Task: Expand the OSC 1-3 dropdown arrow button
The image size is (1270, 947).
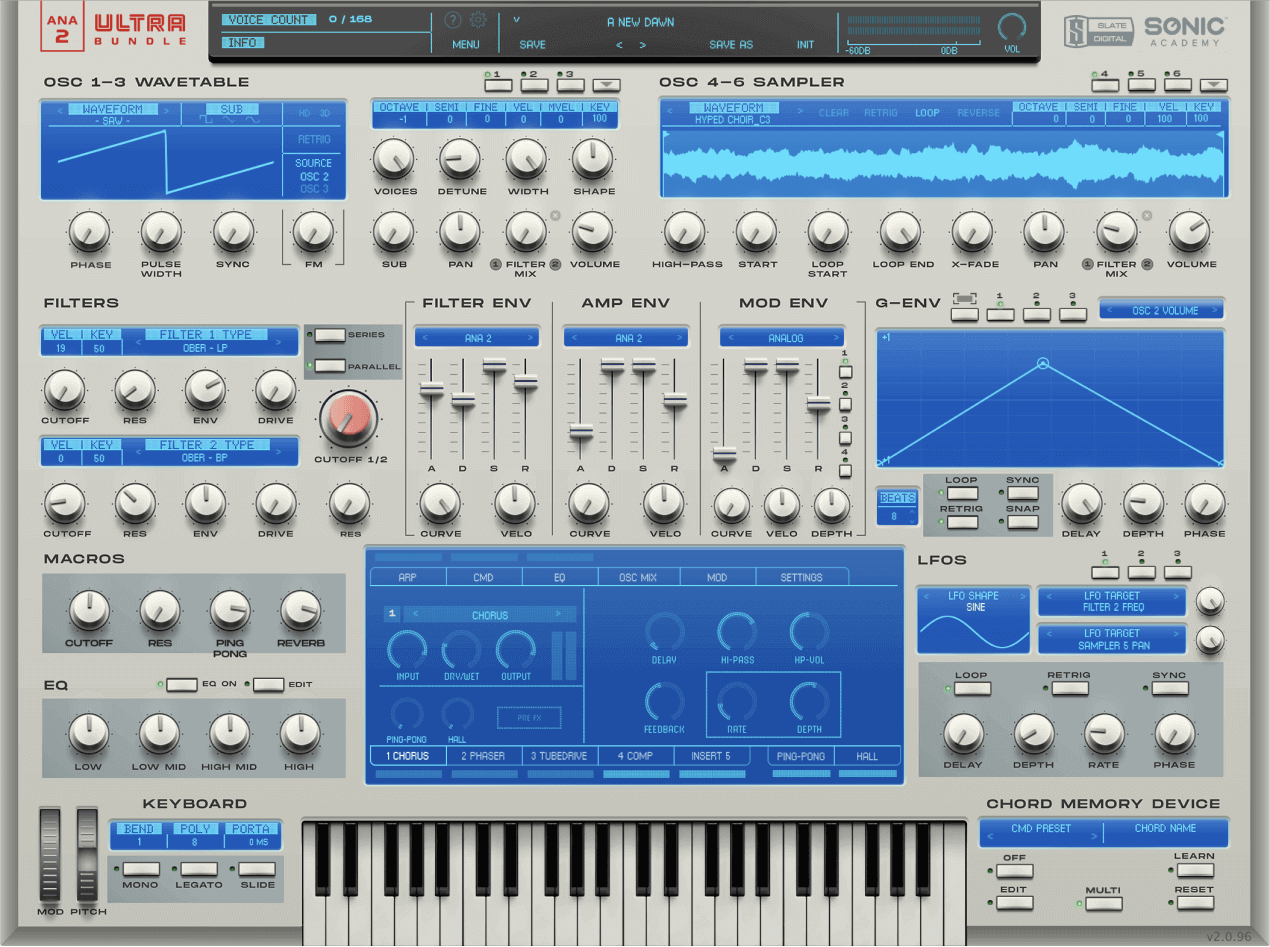Action: 606,86
